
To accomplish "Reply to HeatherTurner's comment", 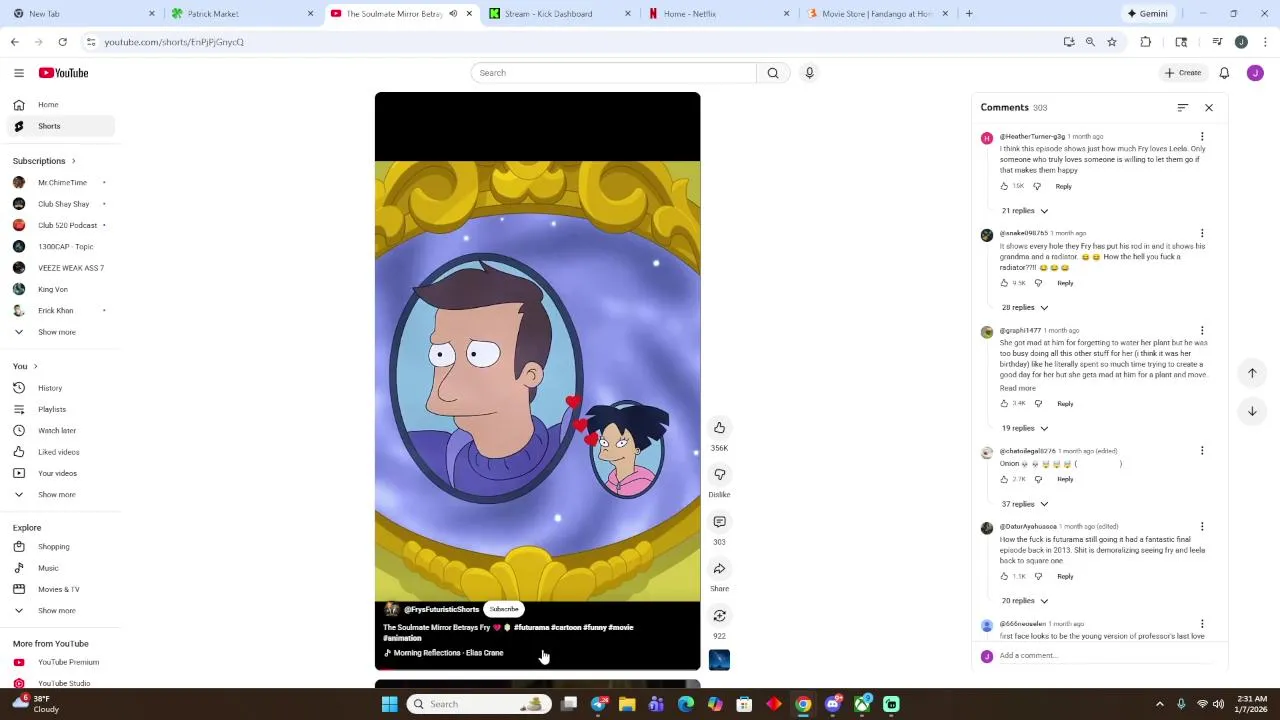I will click(1063, 187).
